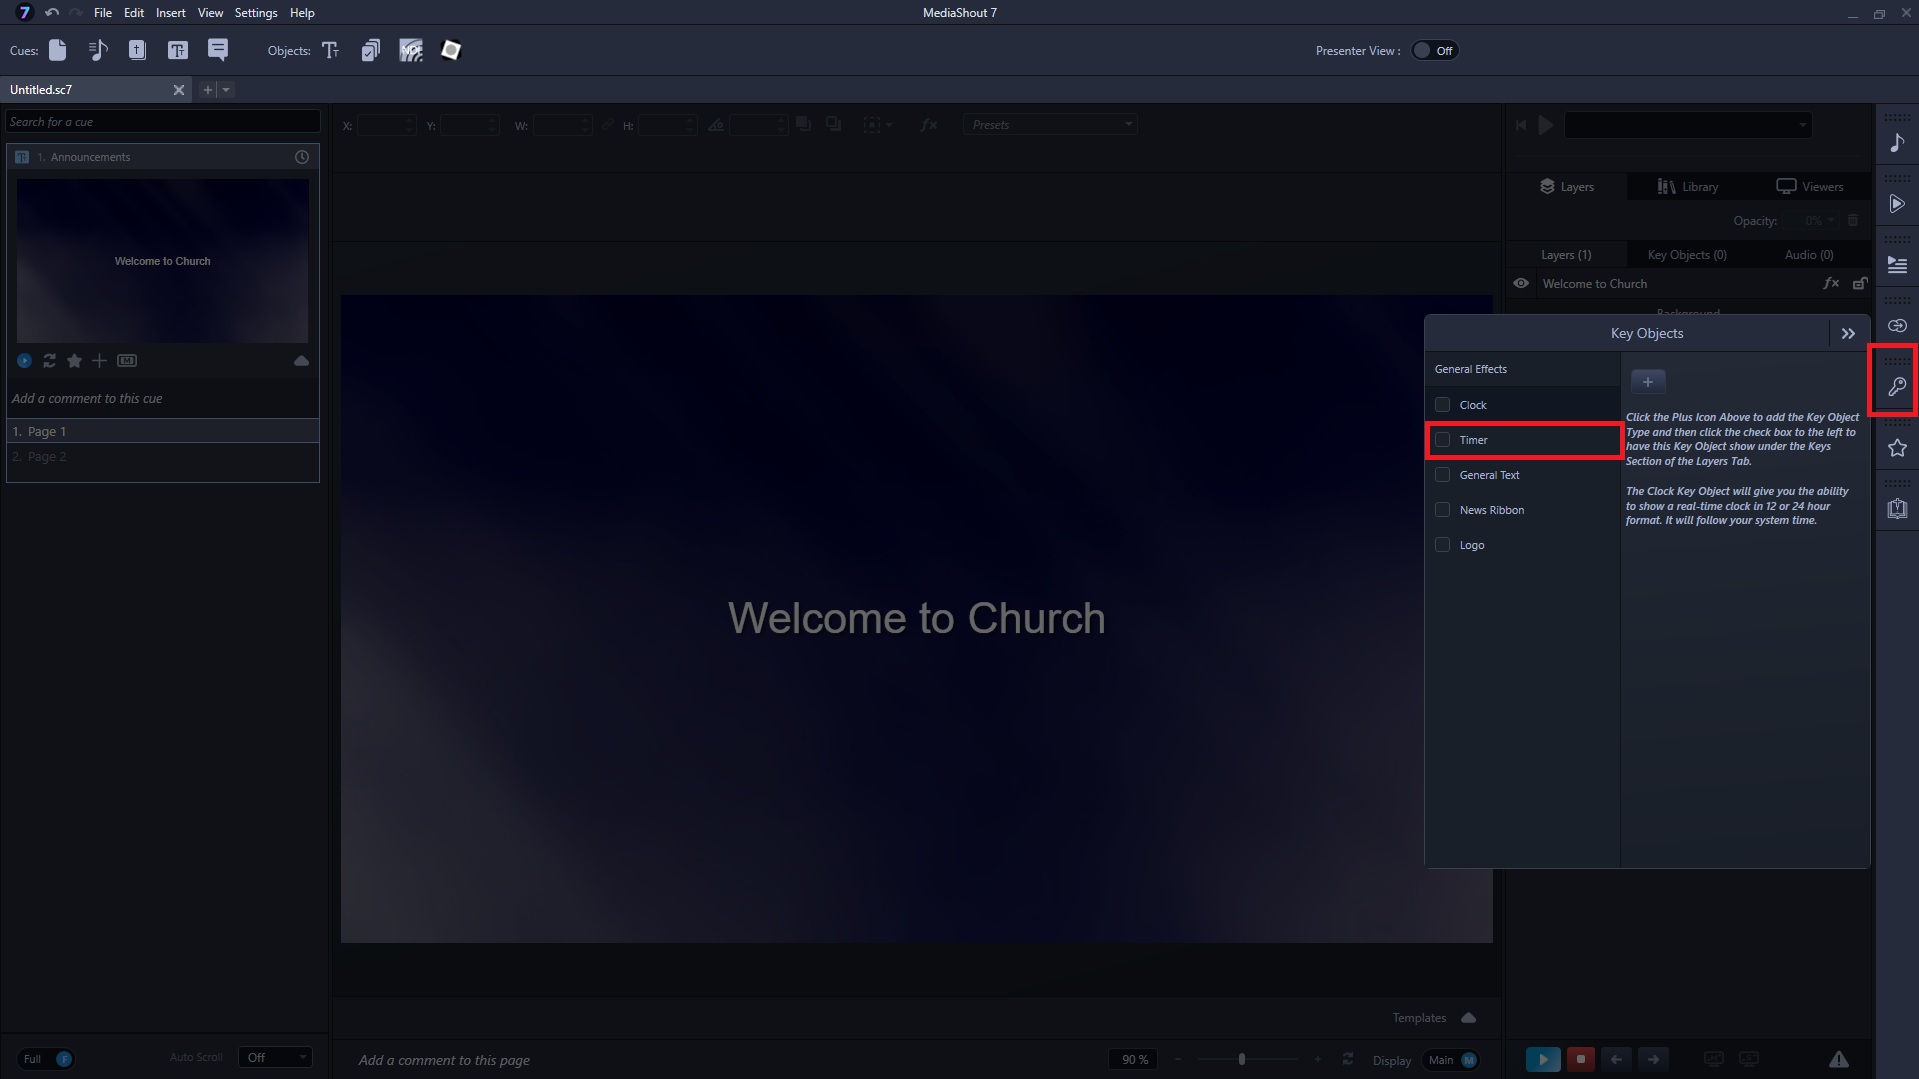Open the favorites star icon in right sidebar
This screenshot has width=1919, height=1079.
1896,448
